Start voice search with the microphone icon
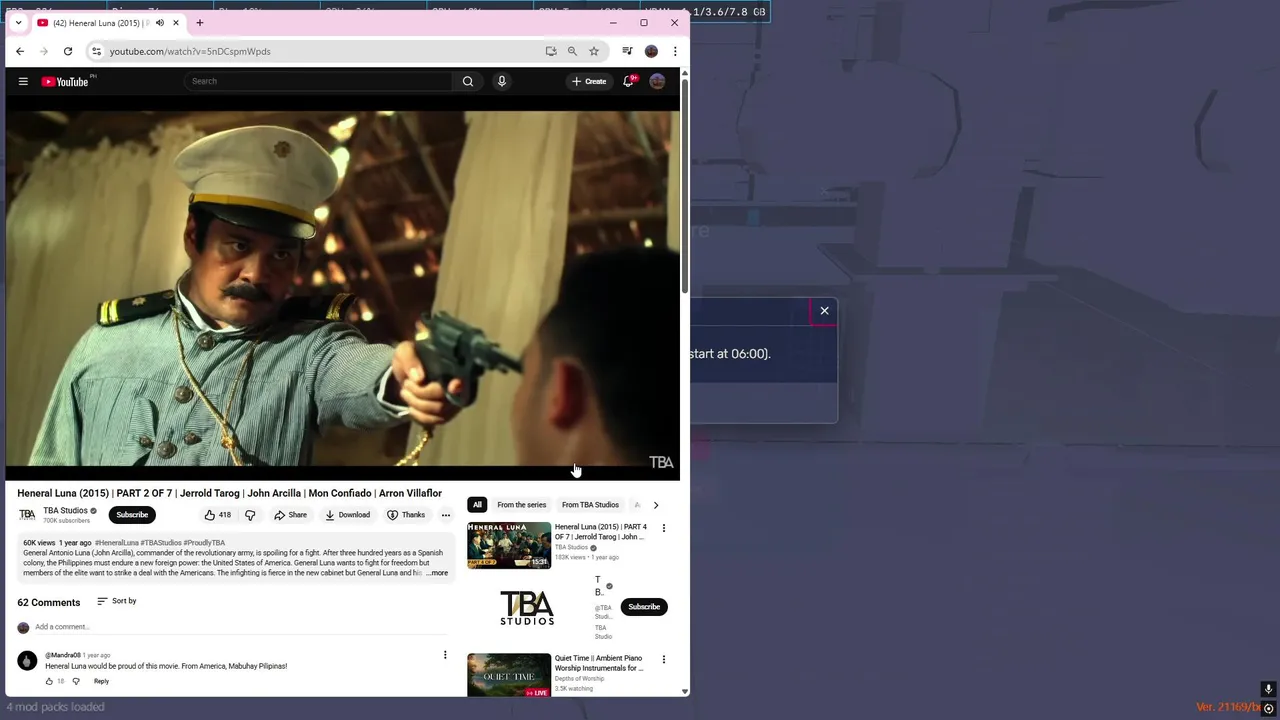 coord(502,81)
